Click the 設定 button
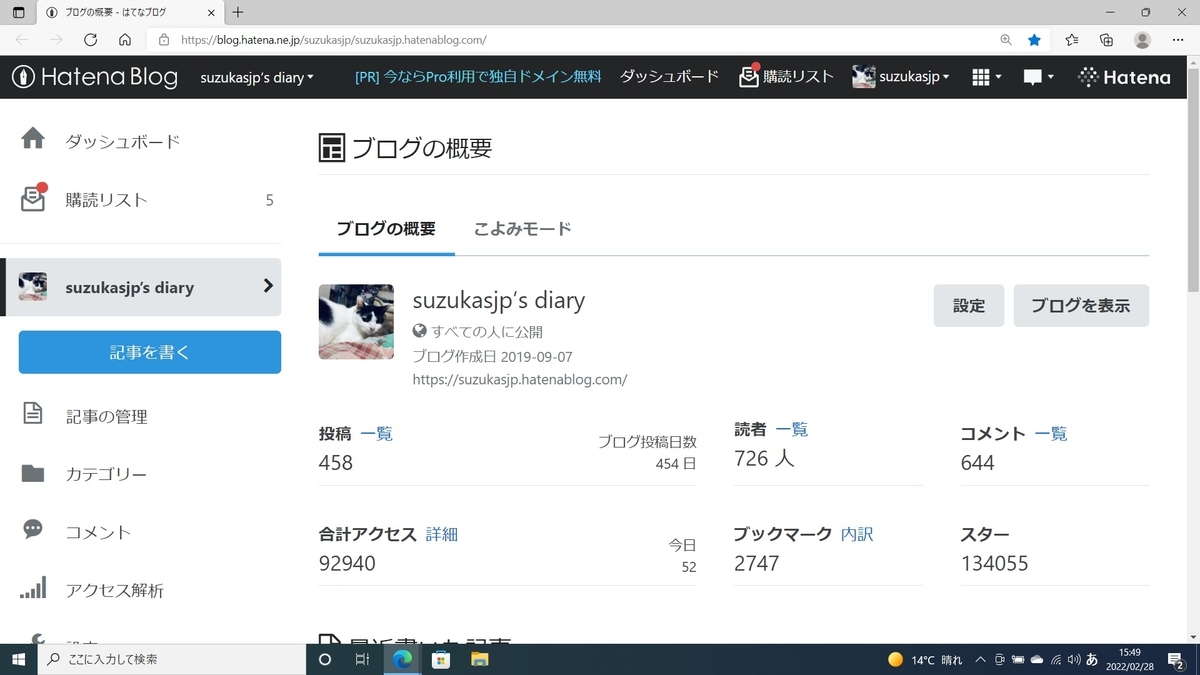This screenshot has width=1200, height=675. pos(969,306)
